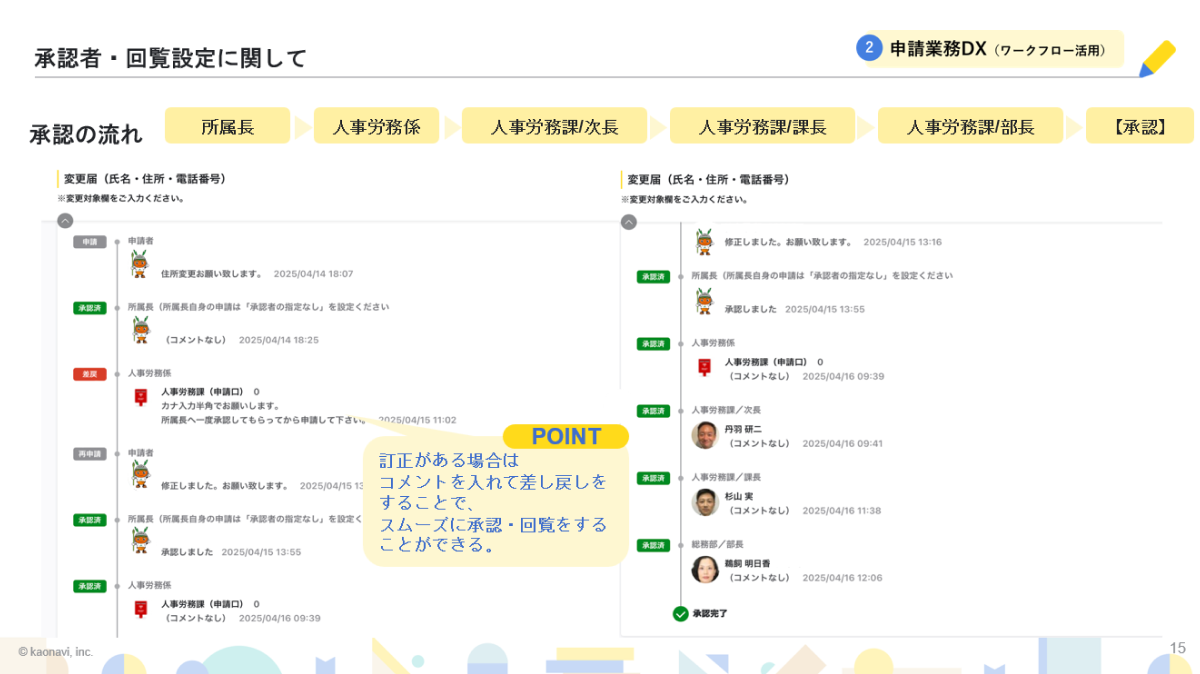Select the 人事労務課/課長 flow step

click(x=762, y=127)
